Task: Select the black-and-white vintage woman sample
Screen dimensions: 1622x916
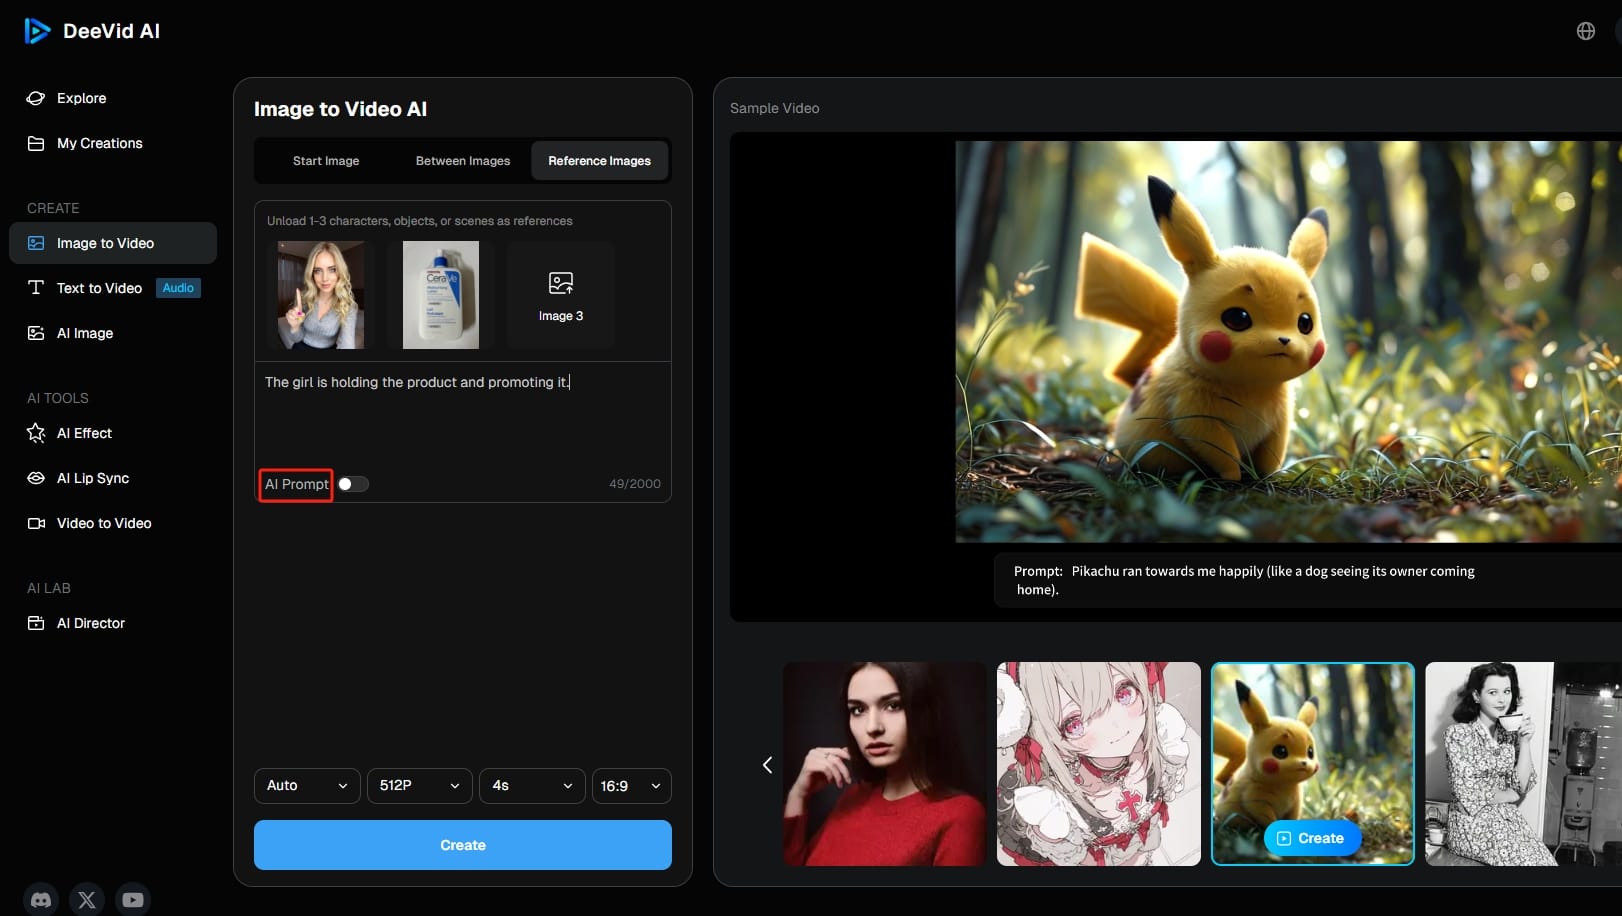Action: click(1523, 764)
